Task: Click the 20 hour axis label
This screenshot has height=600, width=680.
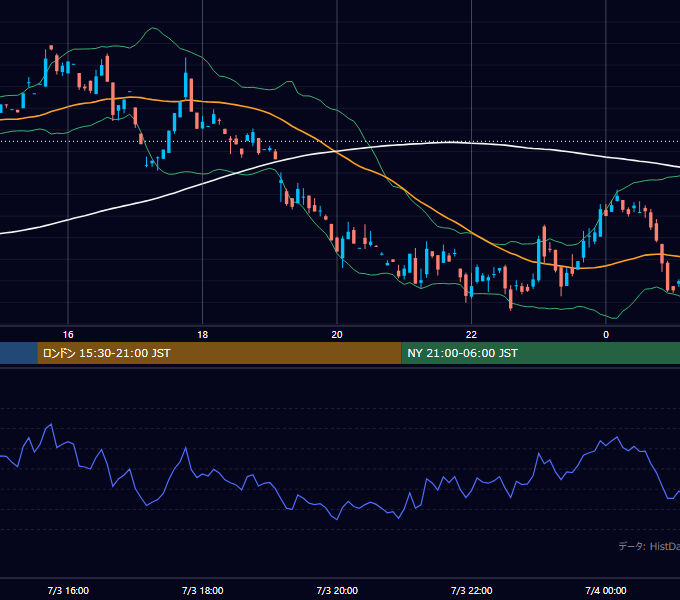Action: (337, 335)
